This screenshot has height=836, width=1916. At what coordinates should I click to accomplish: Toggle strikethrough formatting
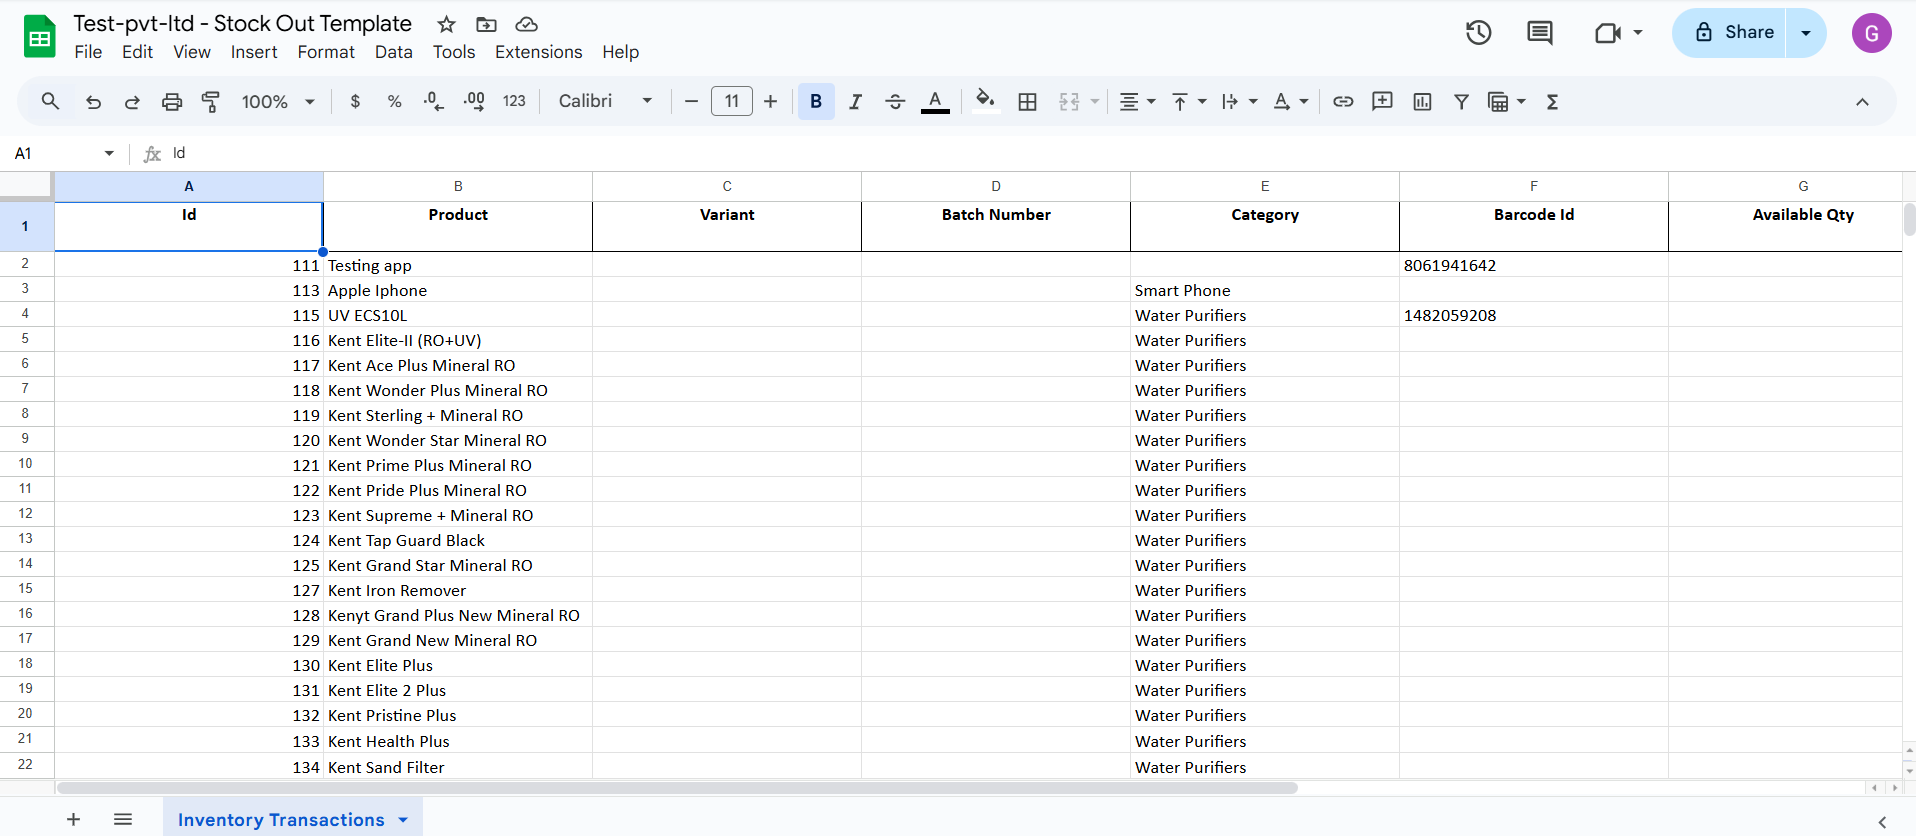(x=895, y=101)
